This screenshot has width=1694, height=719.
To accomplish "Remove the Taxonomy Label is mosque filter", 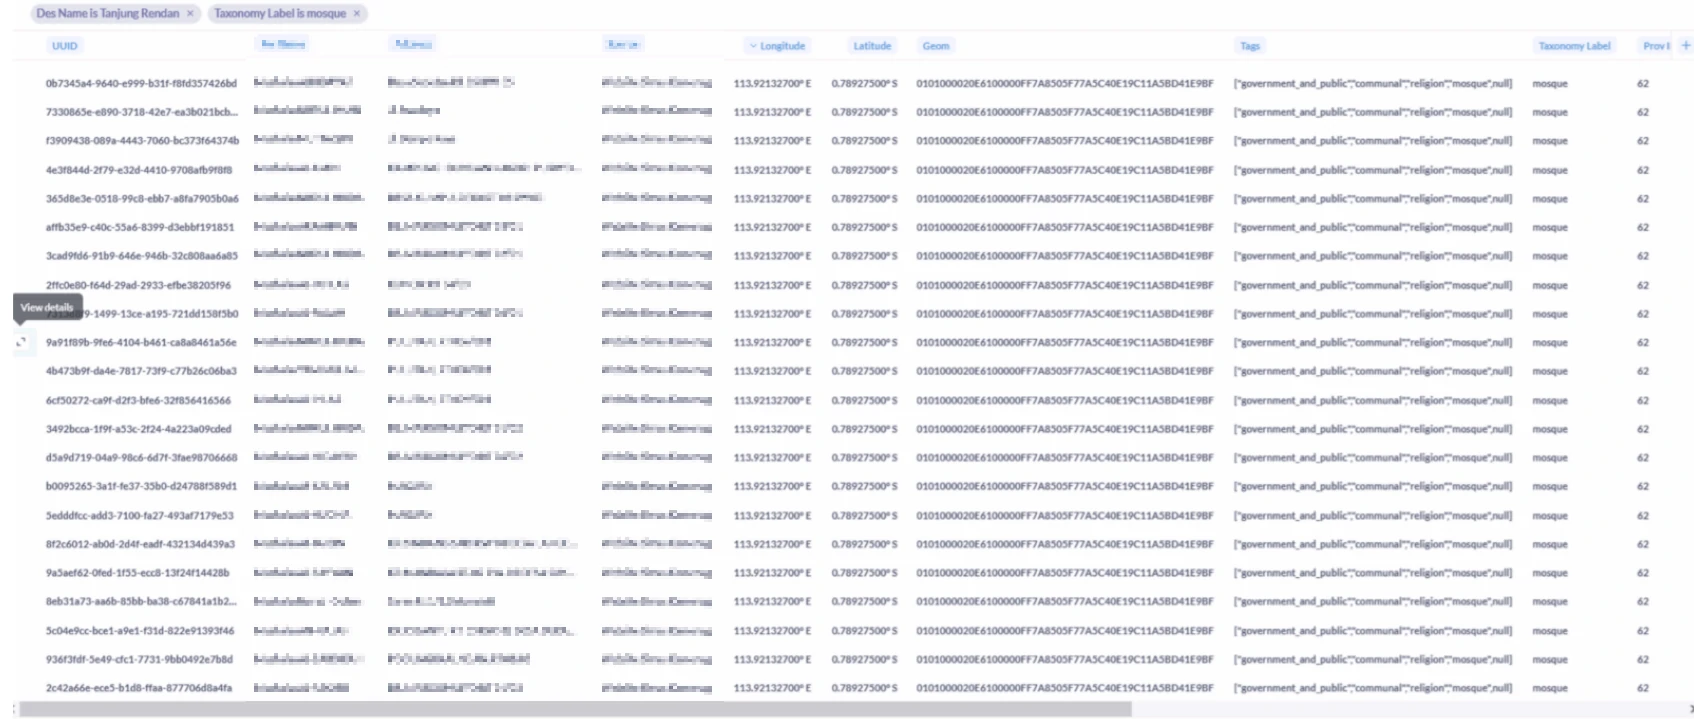I will point(356,14).
